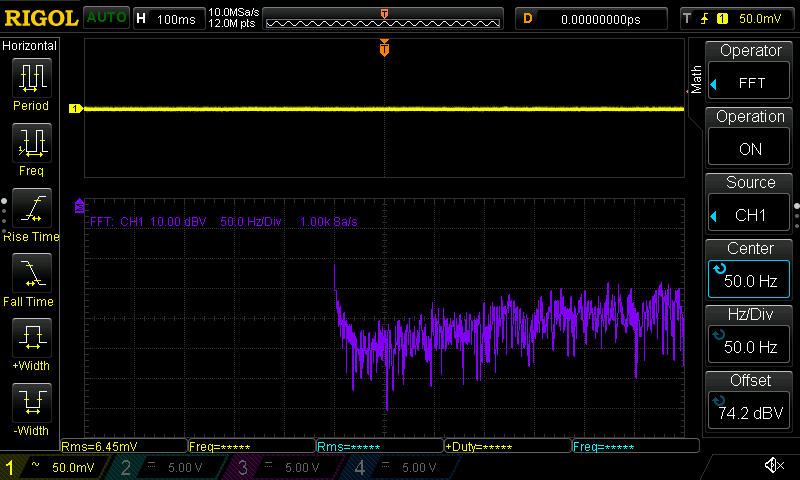Pick the +Width measurement icon
This screenshot has width=800, height=480.
click(30, 344)
